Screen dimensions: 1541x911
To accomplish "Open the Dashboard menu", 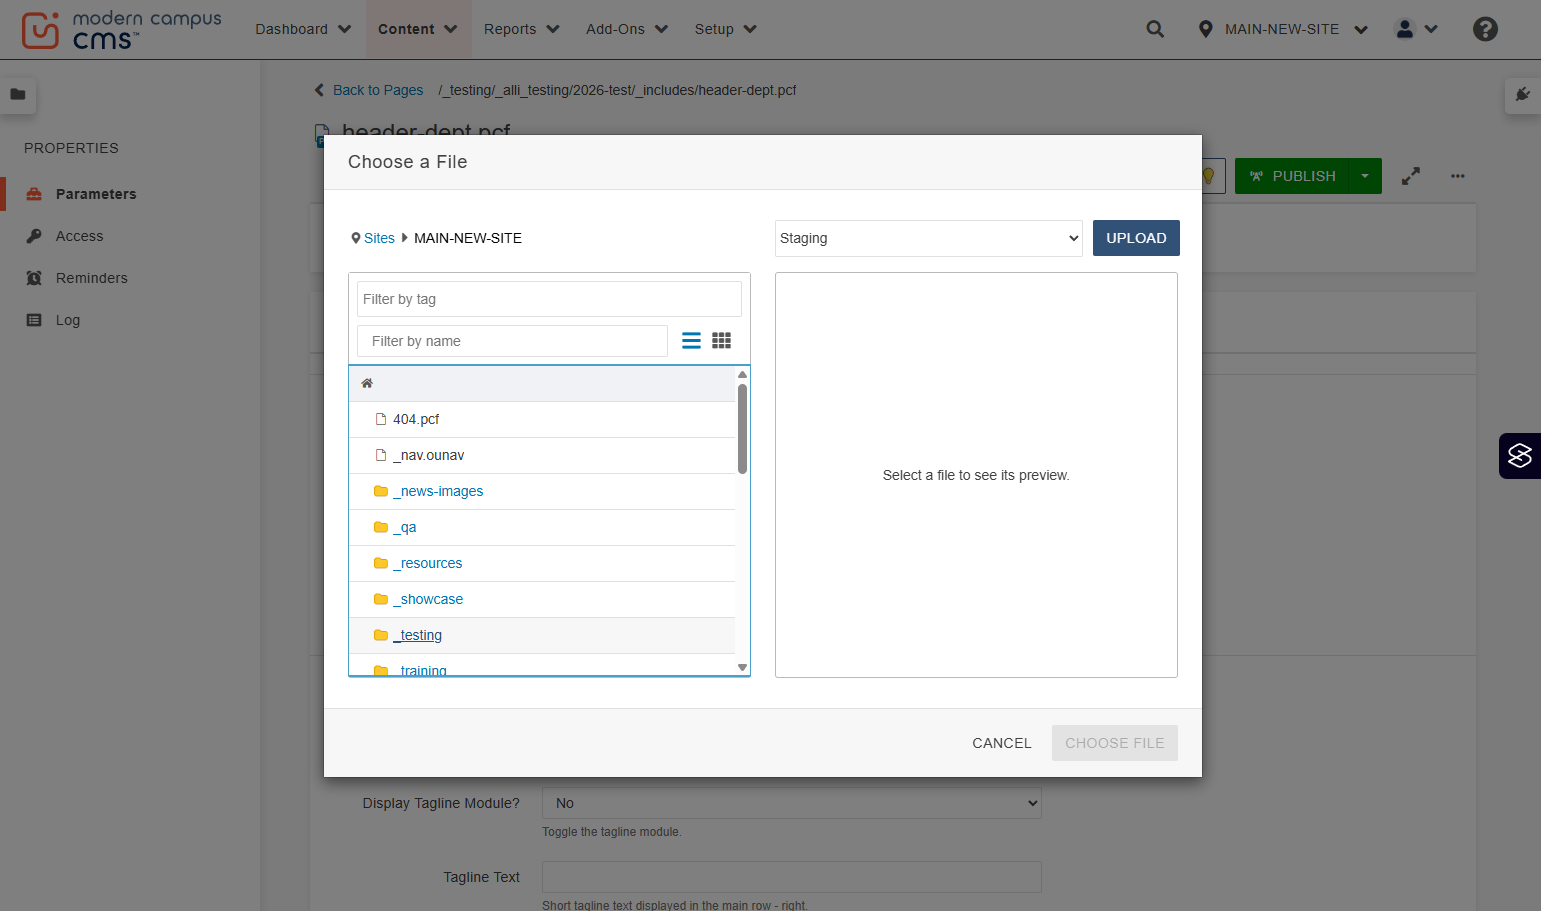I will (303, 29).
